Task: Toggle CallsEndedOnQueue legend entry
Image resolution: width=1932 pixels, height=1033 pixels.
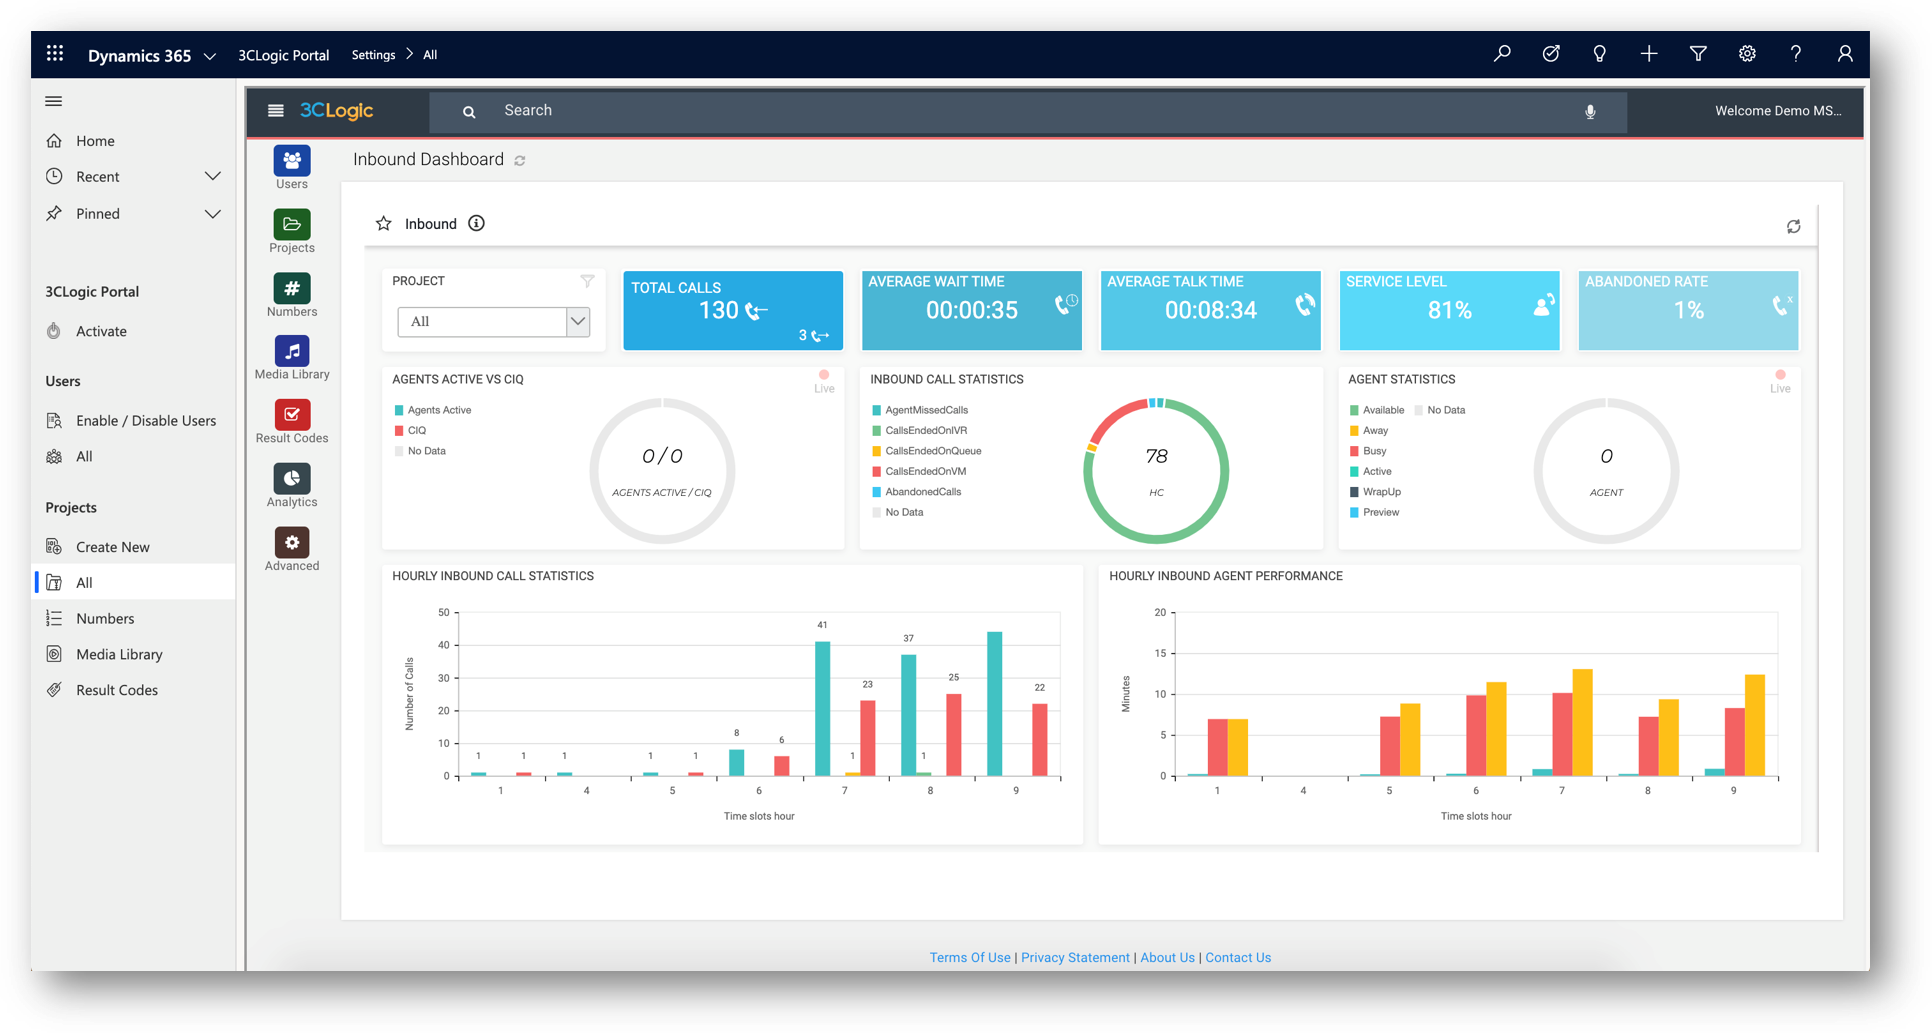Action: [927, 451]
